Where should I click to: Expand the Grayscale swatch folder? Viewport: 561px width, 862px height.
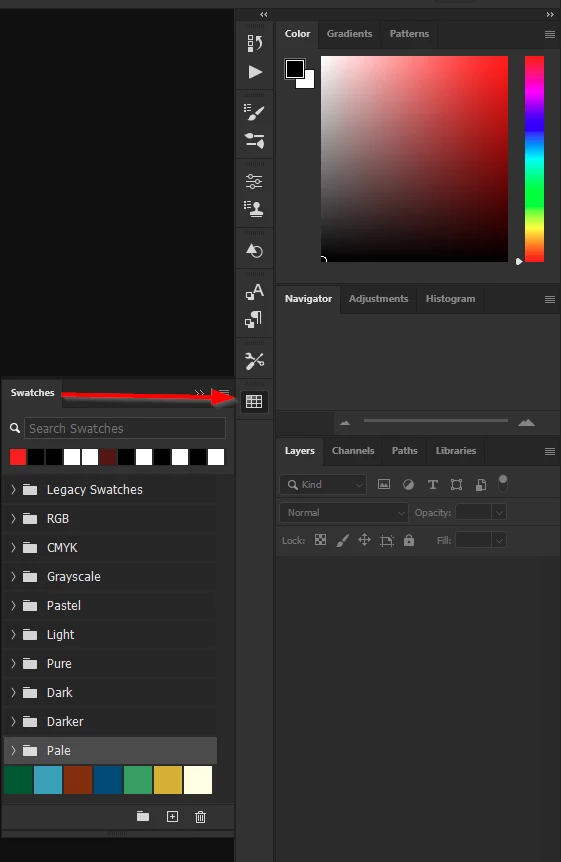(13, 576)
